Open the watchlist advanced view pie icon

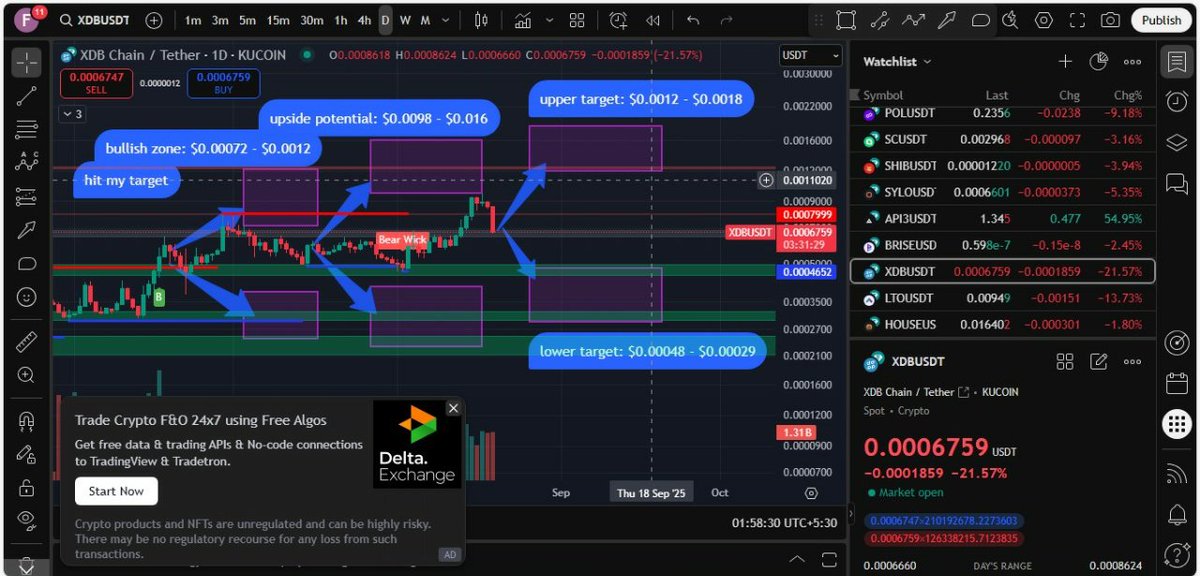pyautogui.click(x=1098, y=62)
